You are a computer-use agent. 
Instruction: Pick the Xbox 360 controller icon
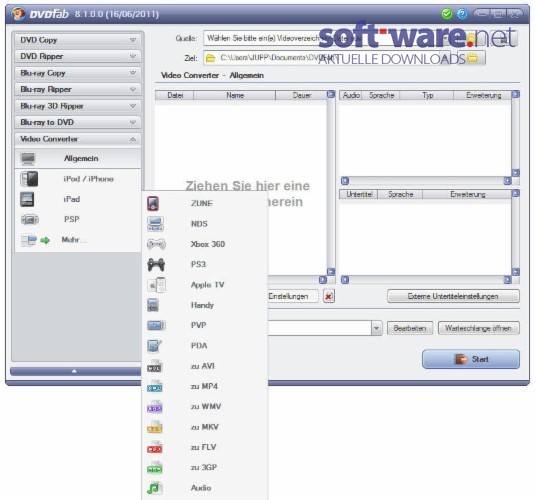click(156, 244)
